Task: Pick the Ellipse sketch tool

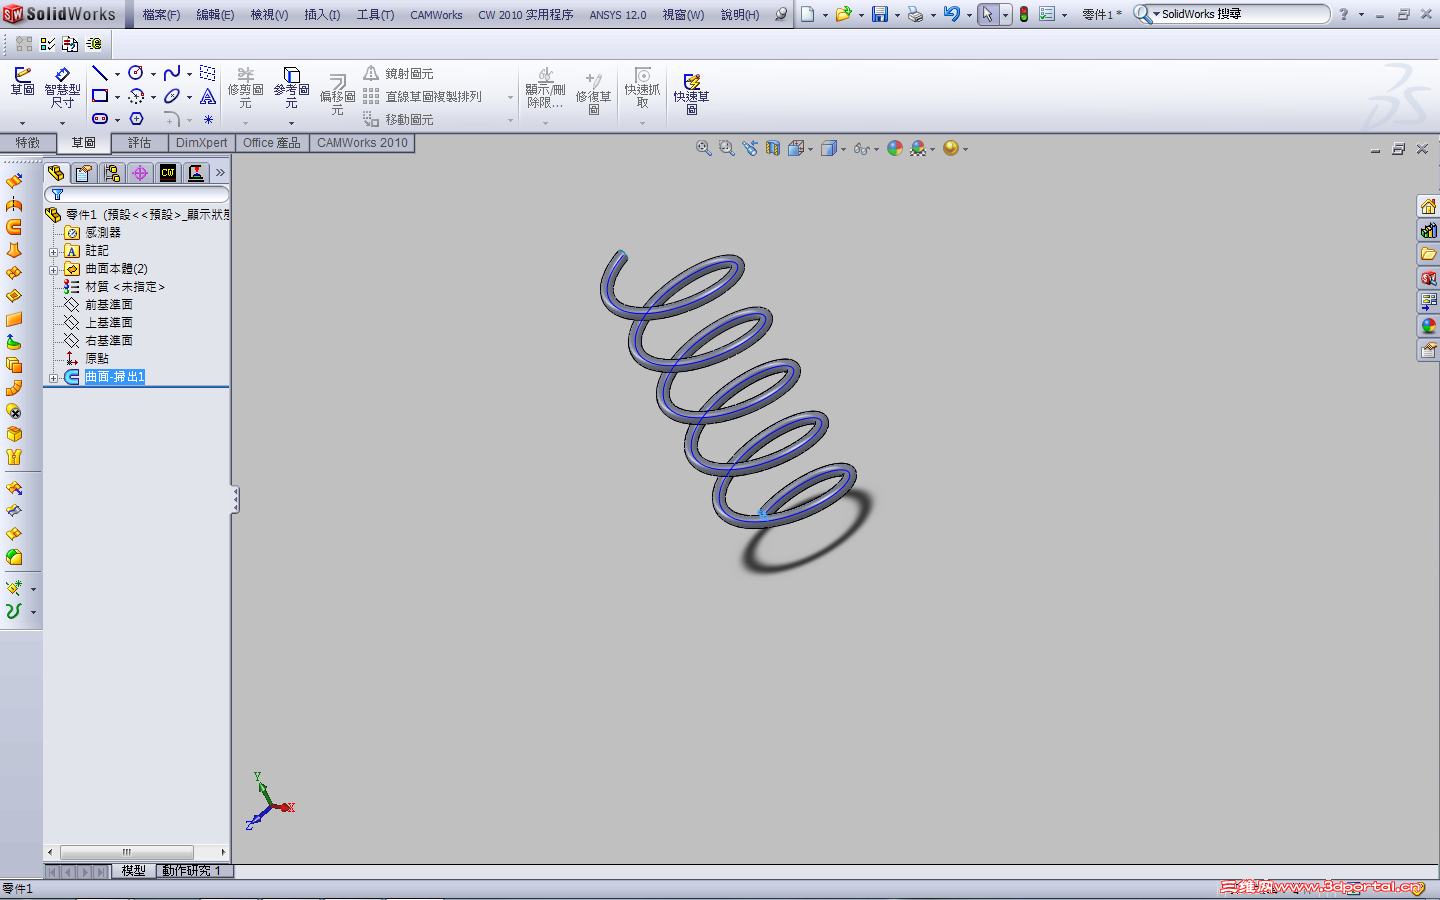Action: [x=172, y=96]
